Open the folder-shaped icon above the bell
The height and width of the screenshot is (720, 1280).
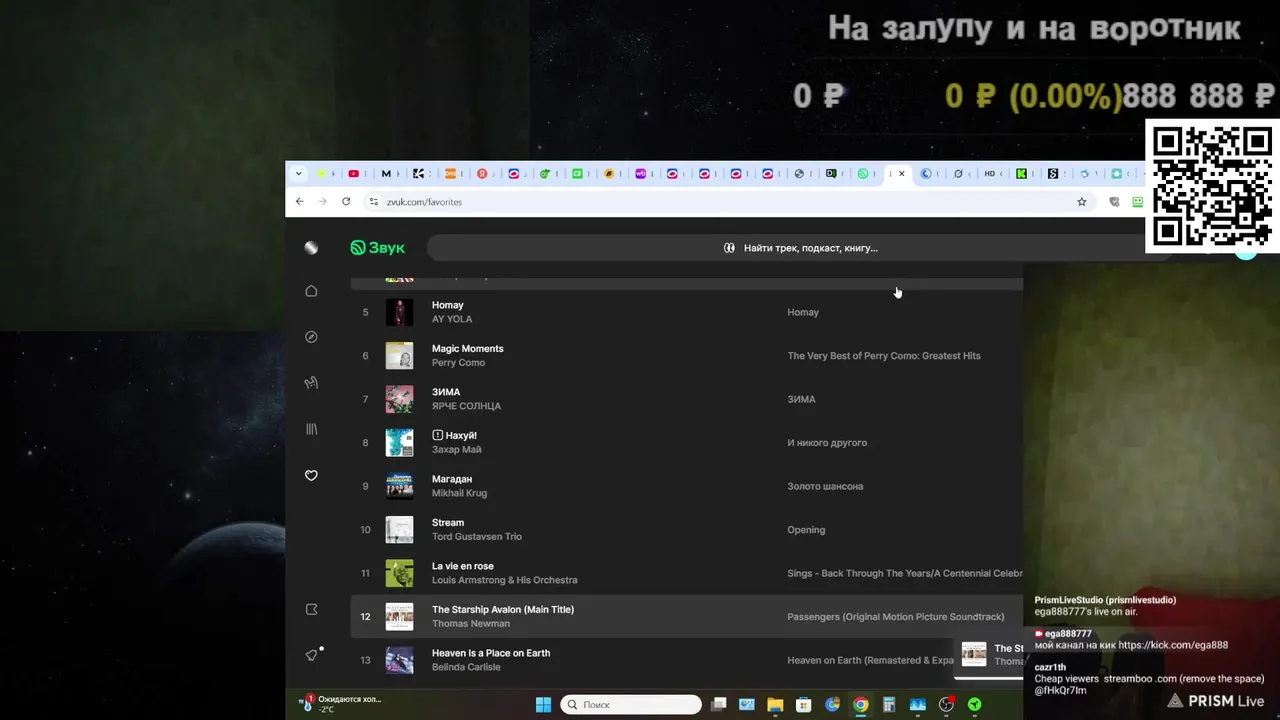tap(311, 609)
